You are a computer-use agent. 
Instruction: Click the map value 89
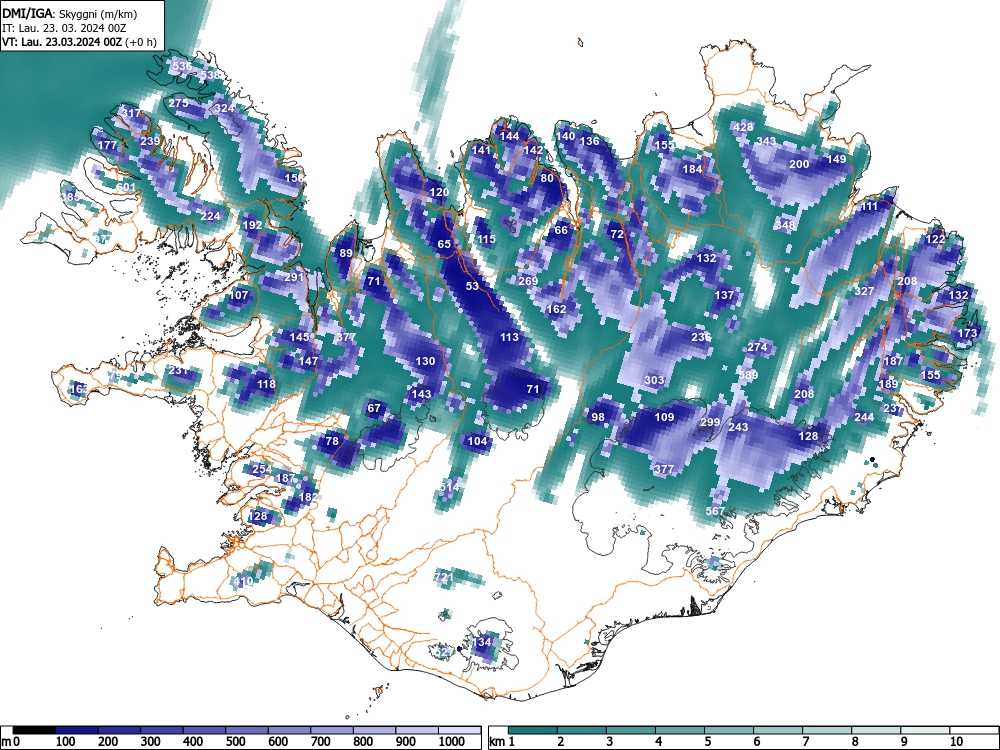coord(346,253)
